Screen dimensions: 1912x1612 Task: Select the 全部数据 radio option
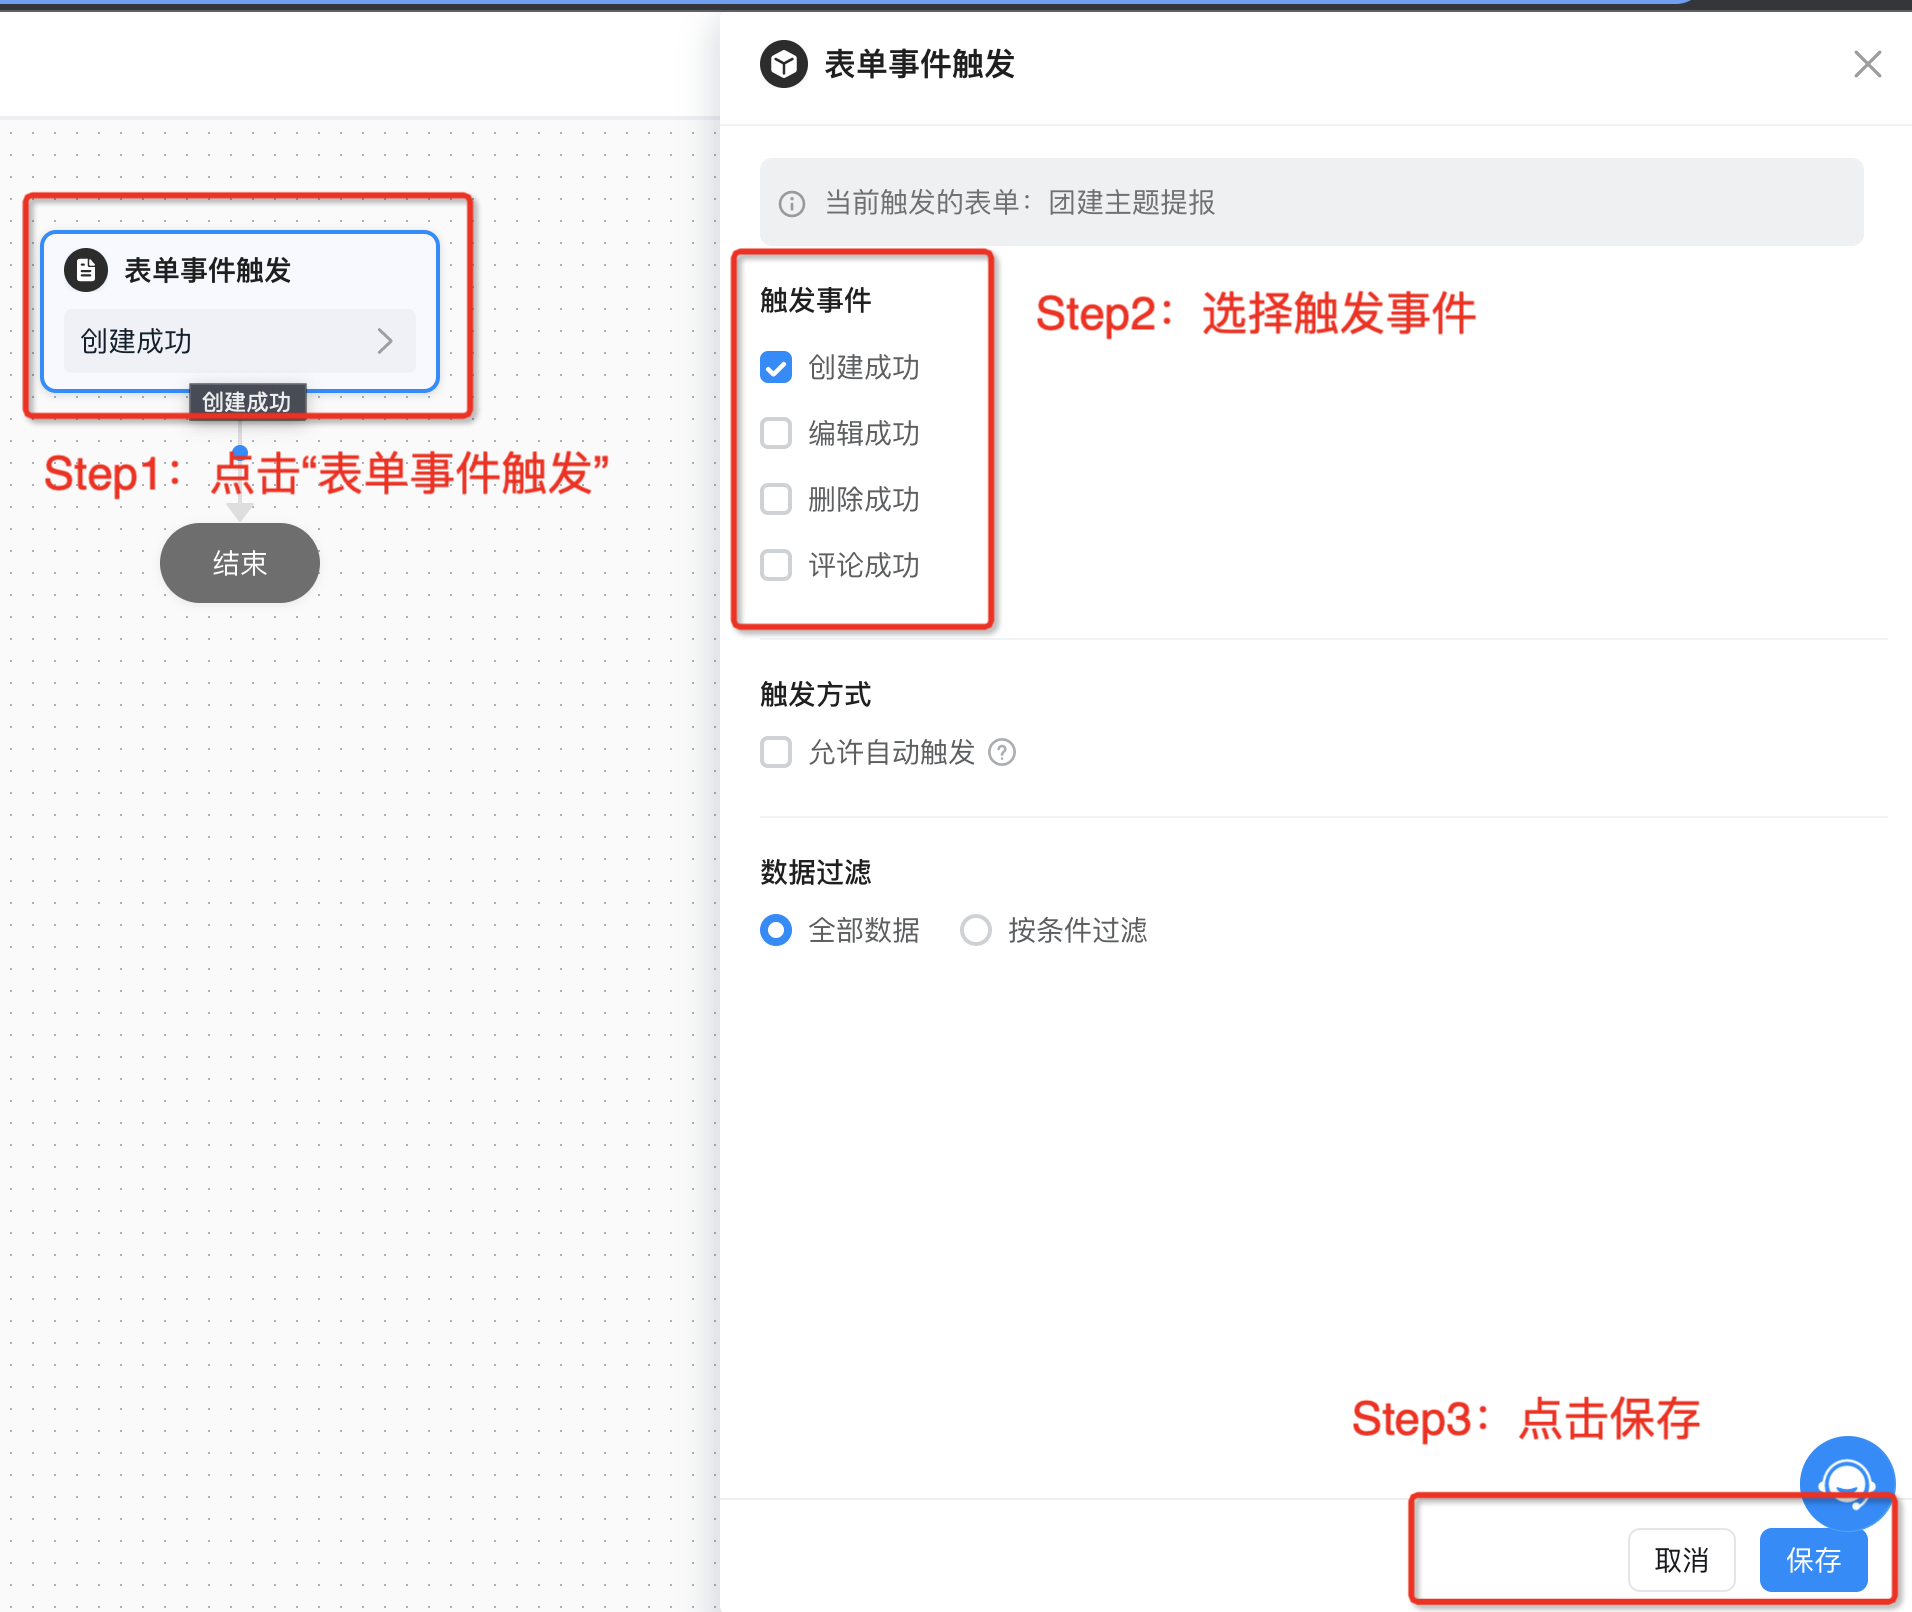[776, 930]
